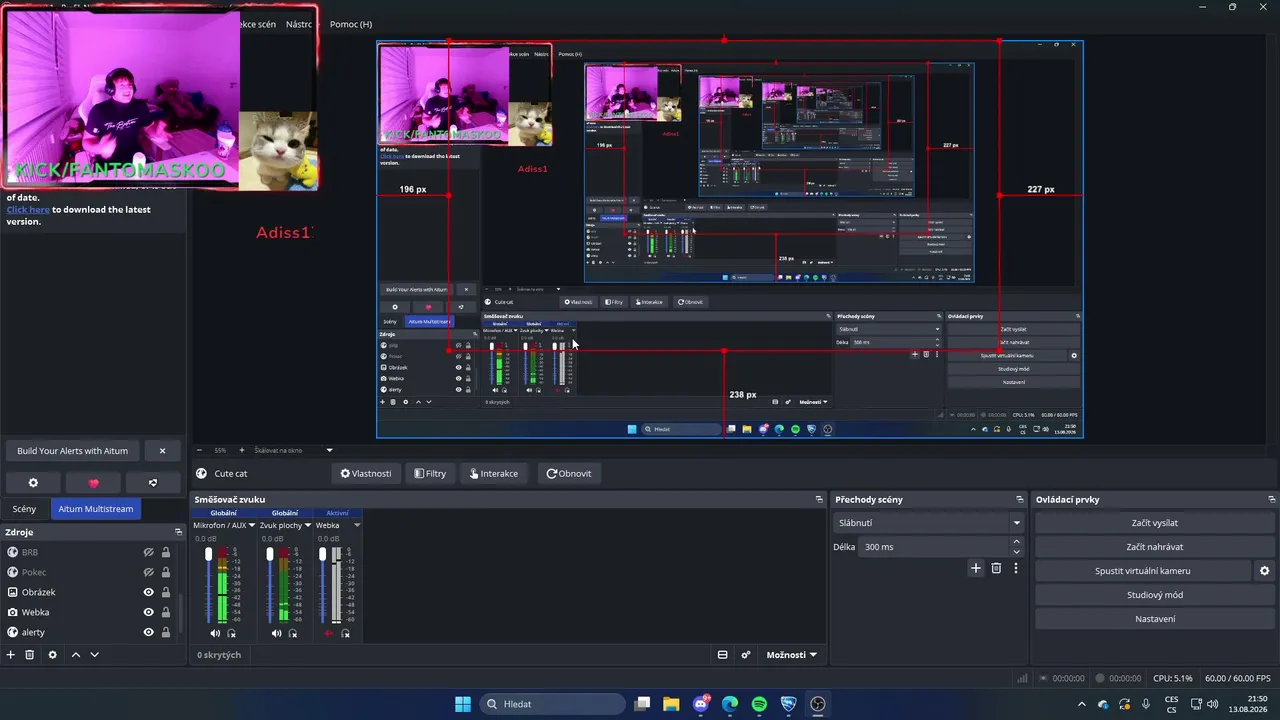Decrease transition duration with down arrow
Screen dimensions: 1280x720
(x=1017, y=552)
